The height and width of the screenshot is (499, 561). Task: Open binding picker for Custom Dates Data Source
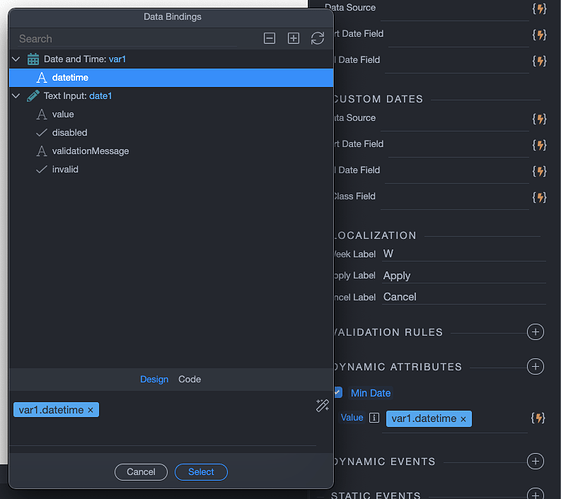[539, 119]
